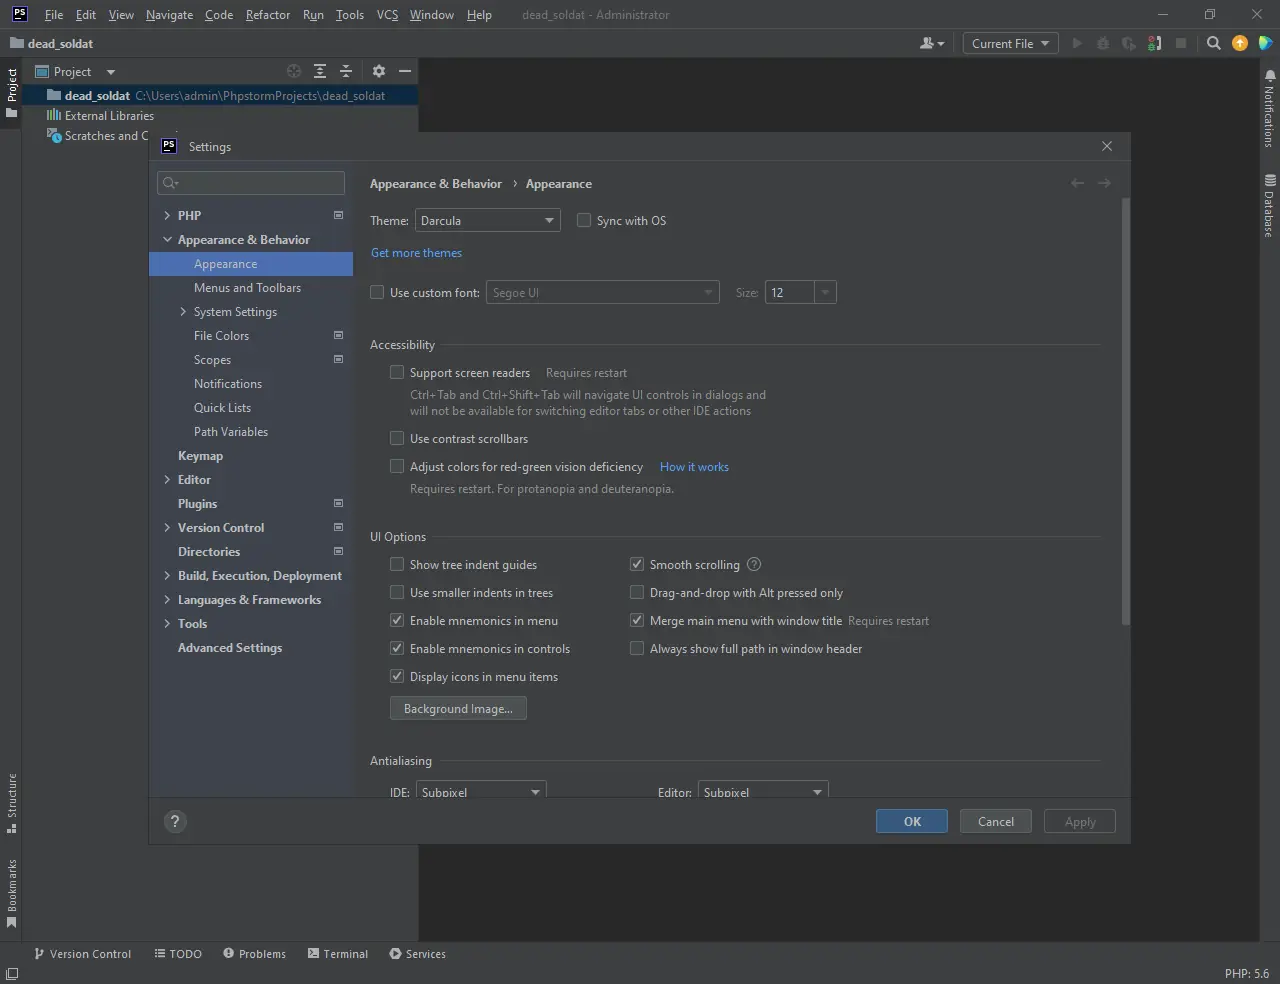Click the IDE update arrow icon
1280x984 pixels.
(1240, 43)
